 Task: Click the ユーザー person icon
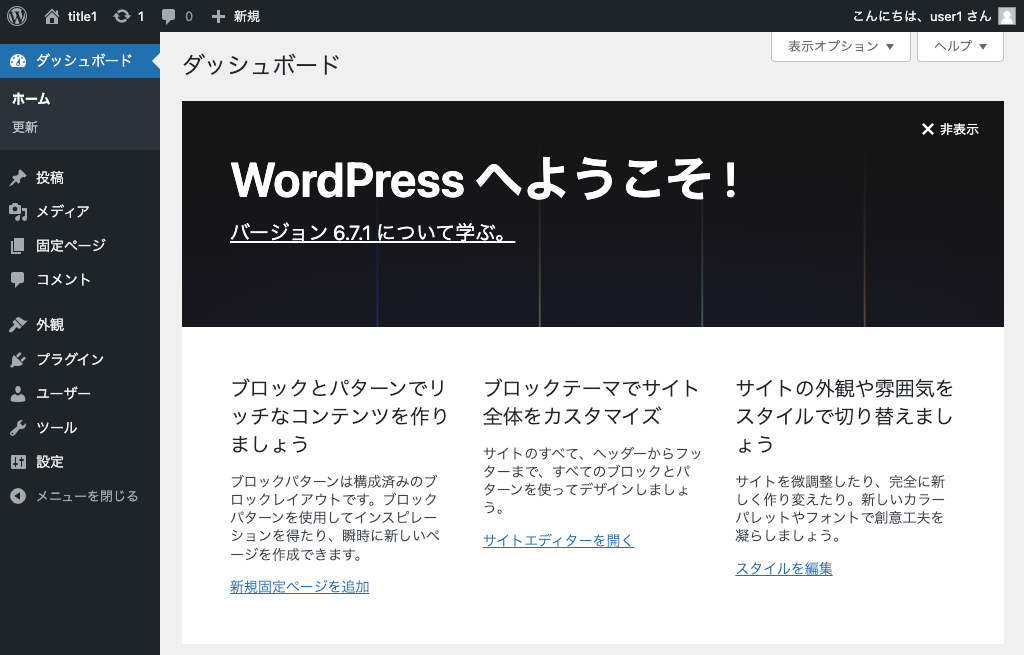tap(18, 393)
